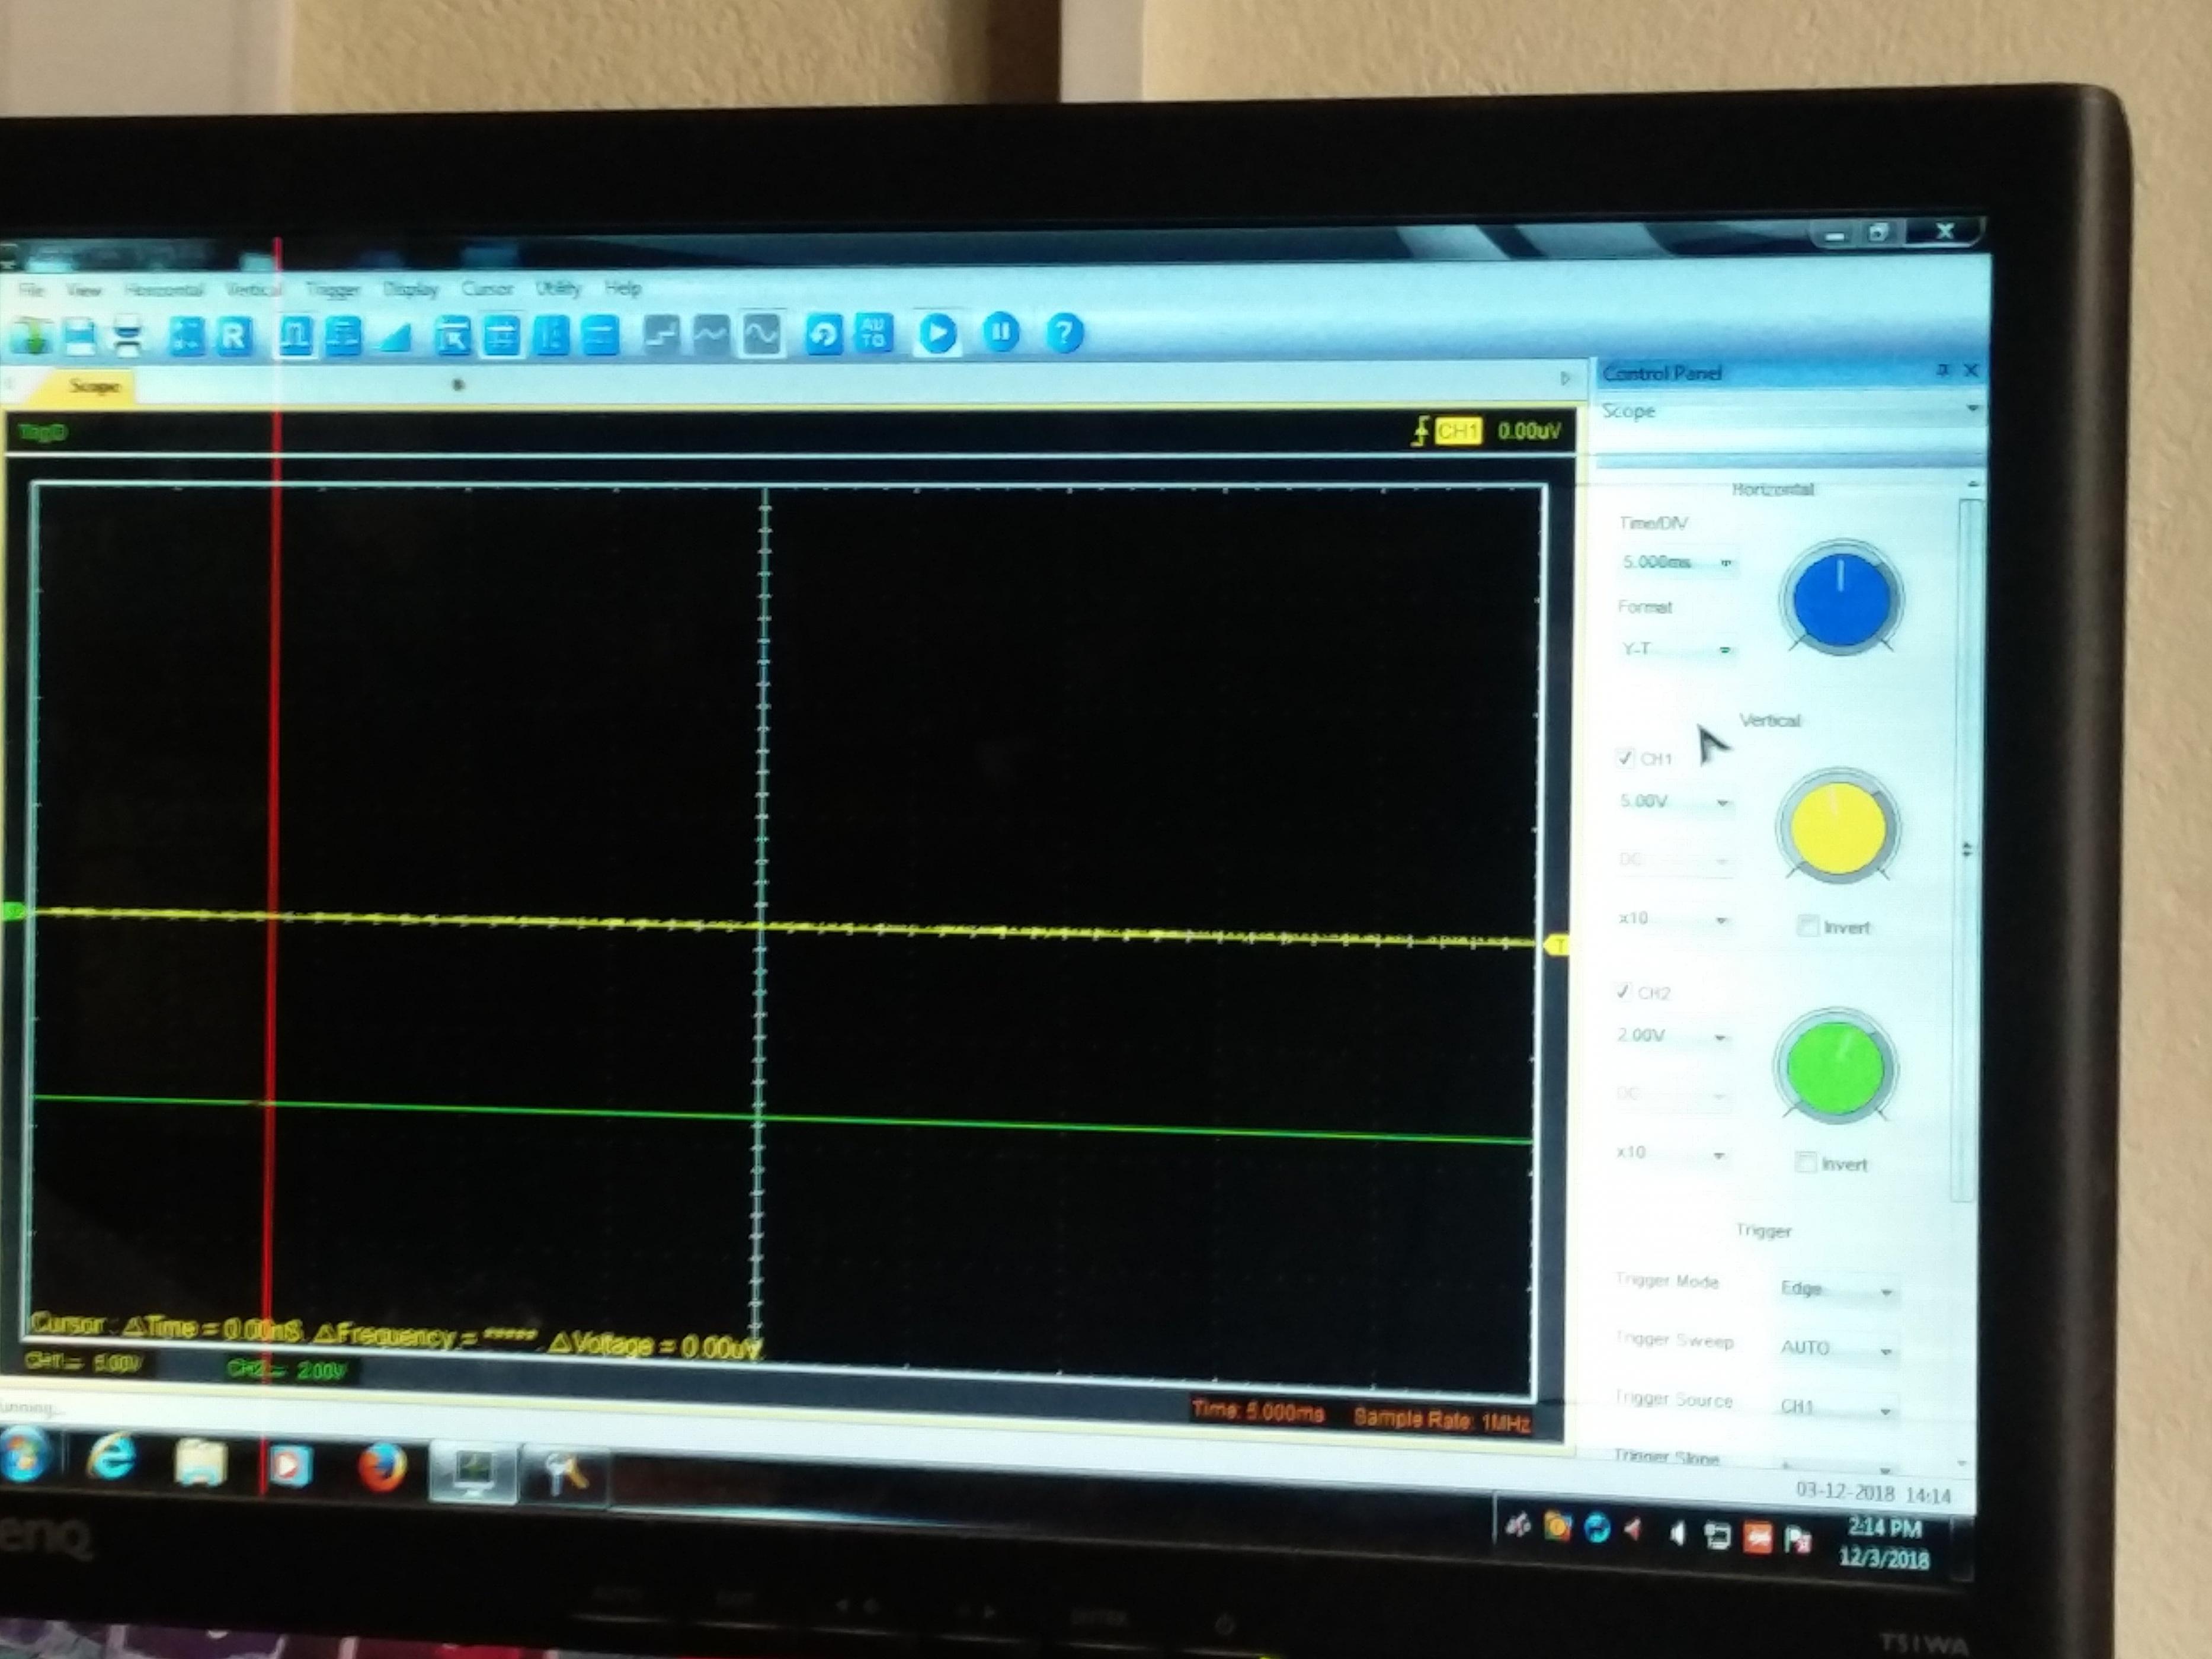
Task: Open the Cursor menu
Action: point(487,288)
